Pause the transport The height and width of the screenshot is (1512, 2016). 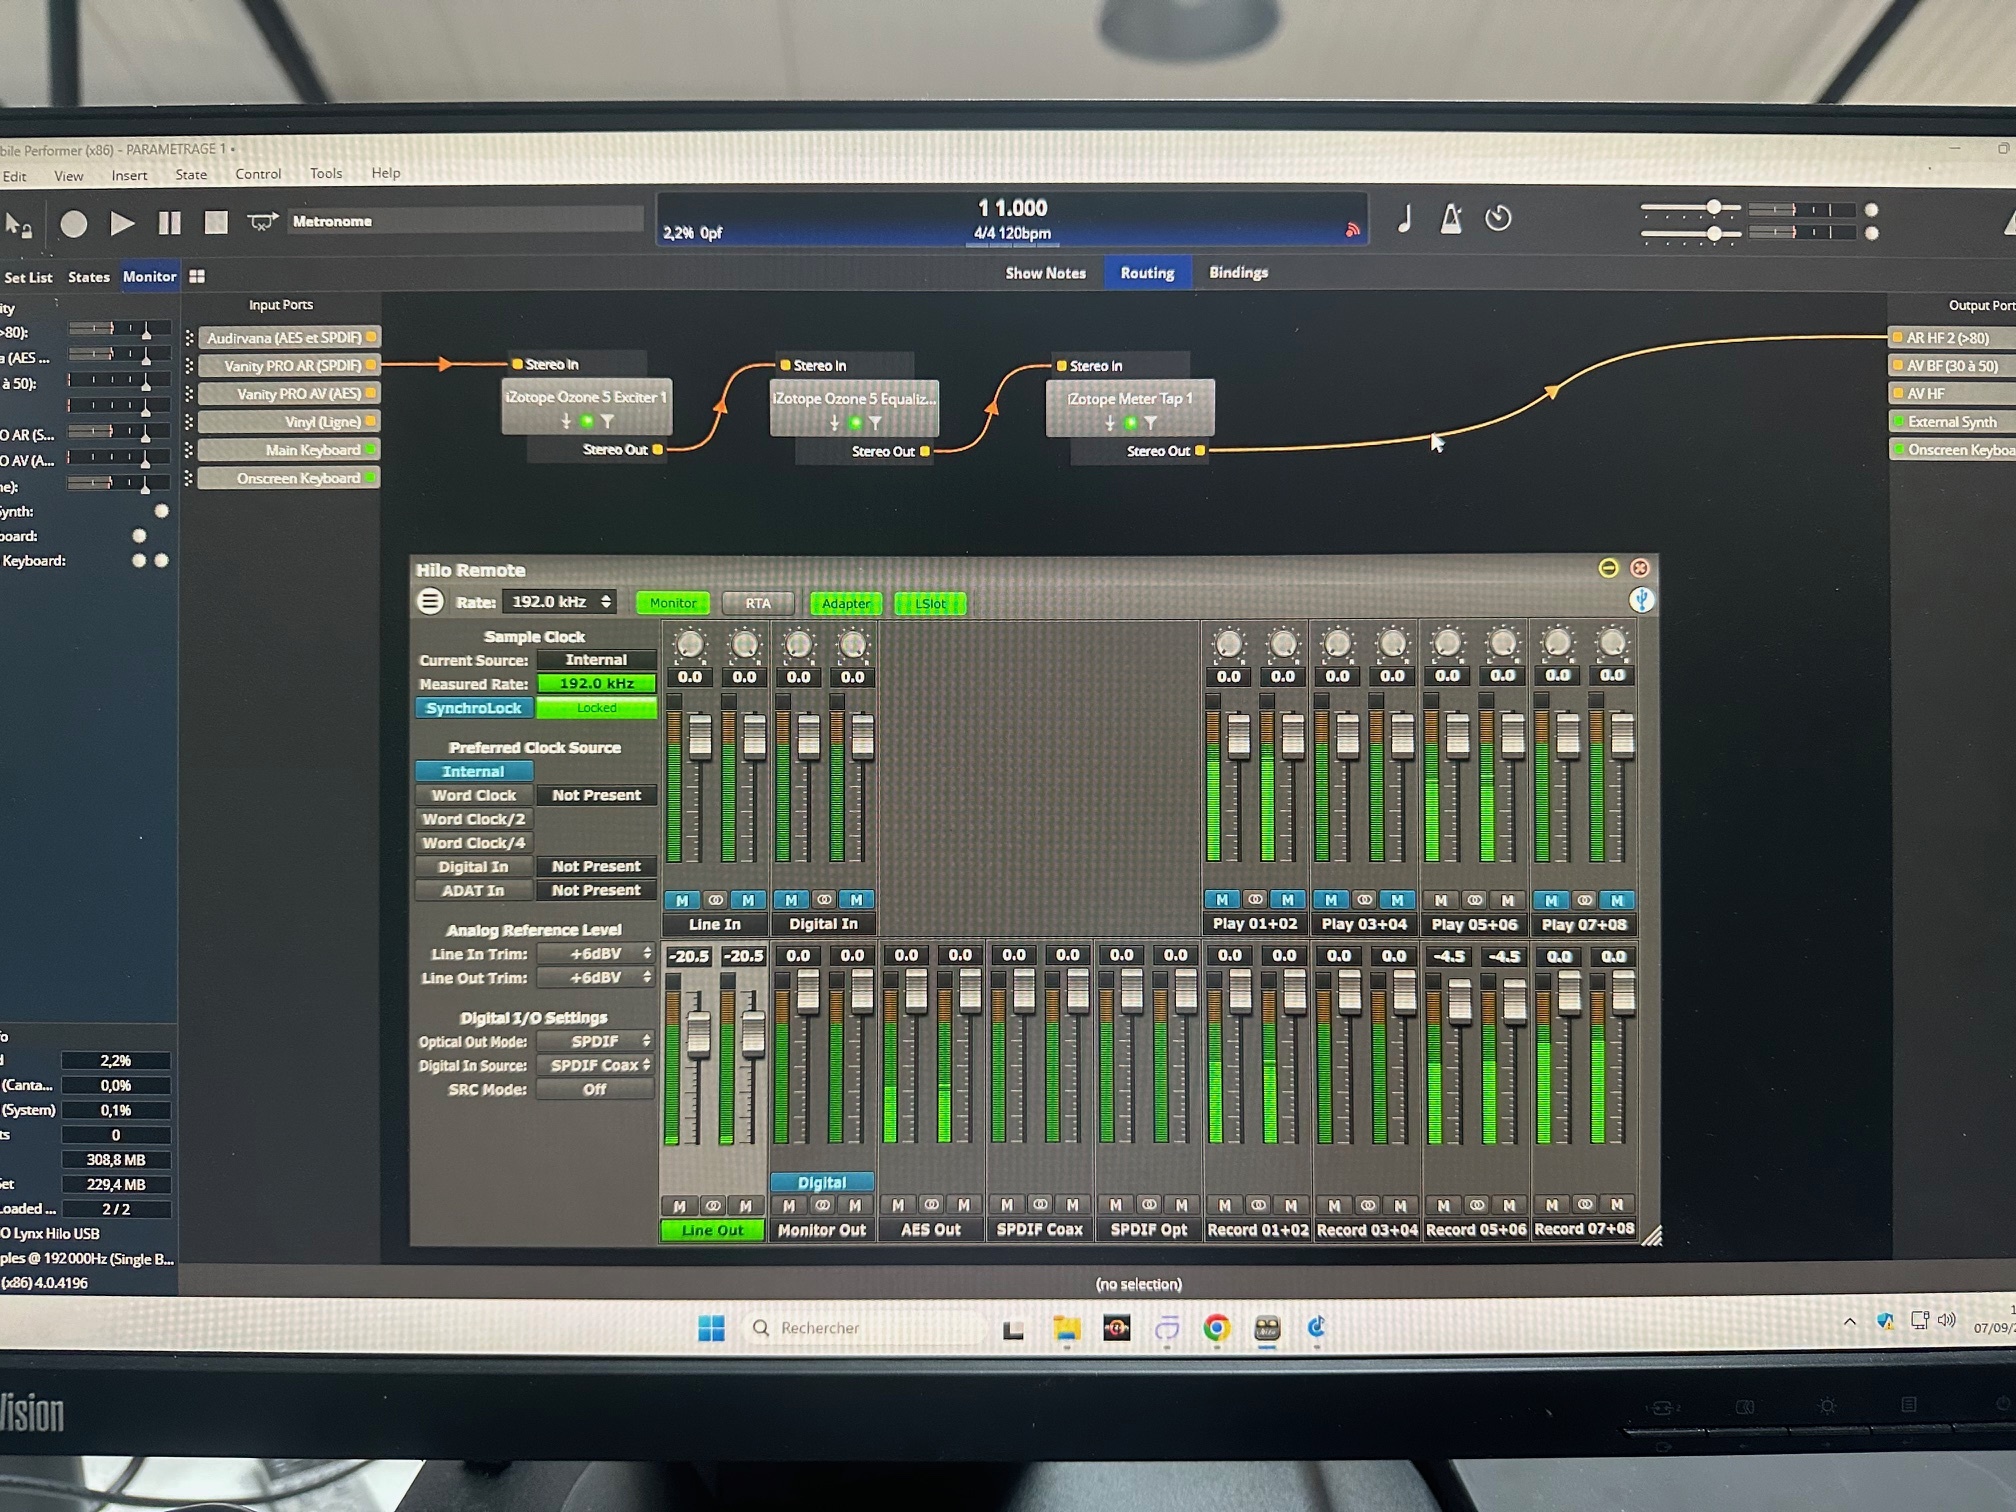point(169,223)
